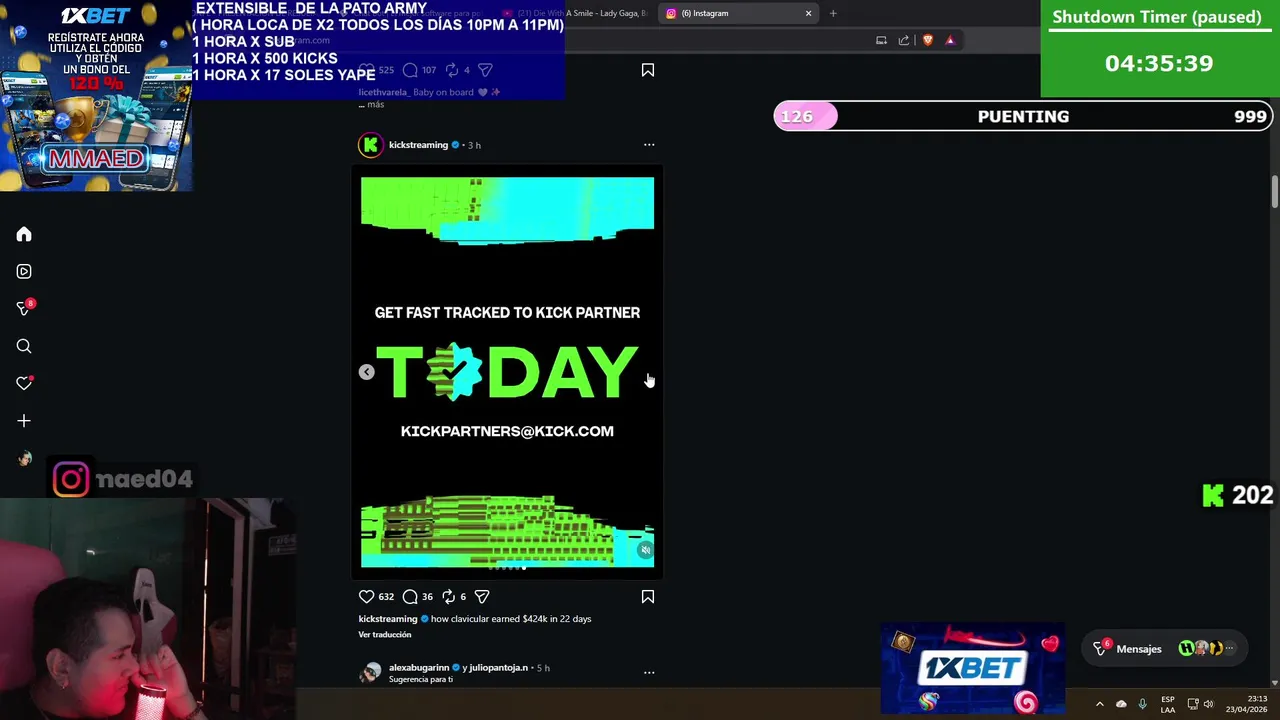Go to previous slide in kickstreaming carousel
The height and width of the screenshot is (720, 1280).
pos(367,372)
